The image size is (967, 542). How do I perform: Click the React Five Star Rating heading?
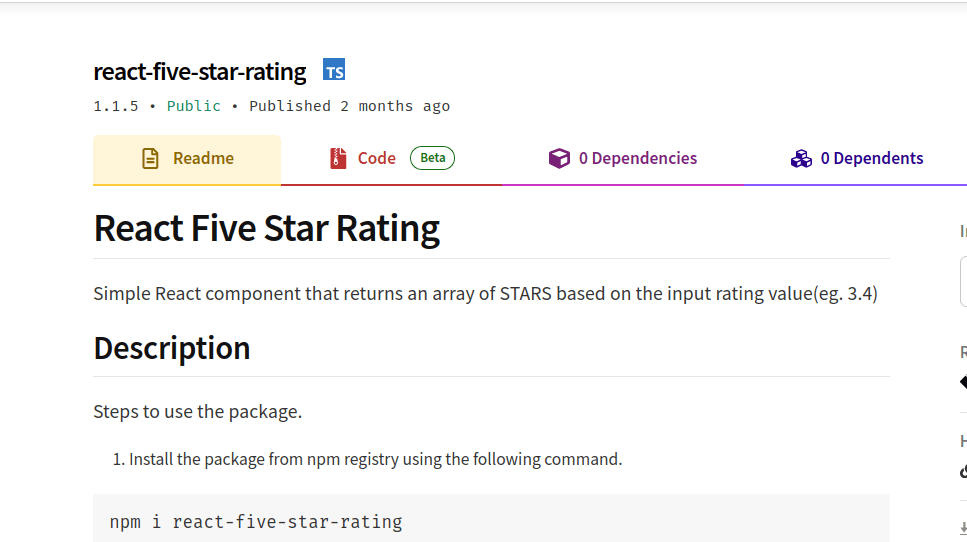pos(267,229)
